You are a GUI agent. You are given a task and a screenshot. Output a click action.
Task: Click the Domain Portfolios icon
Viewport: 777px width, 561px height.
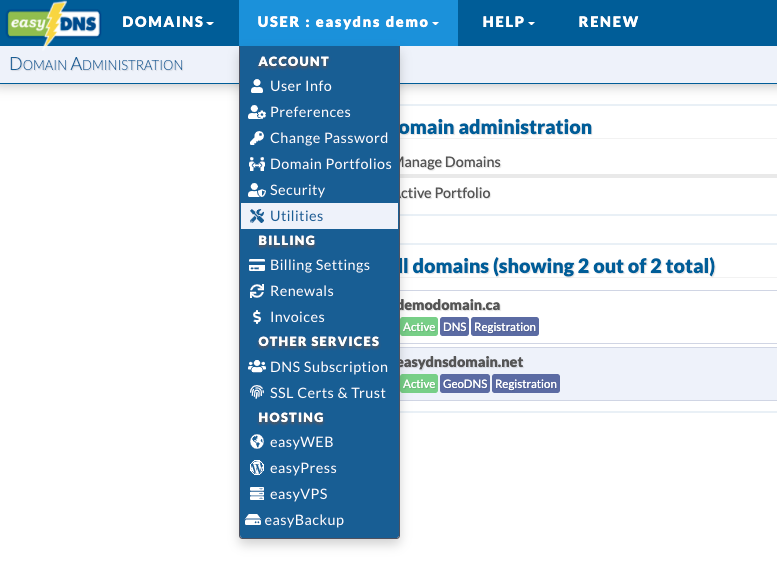(257, 164)
